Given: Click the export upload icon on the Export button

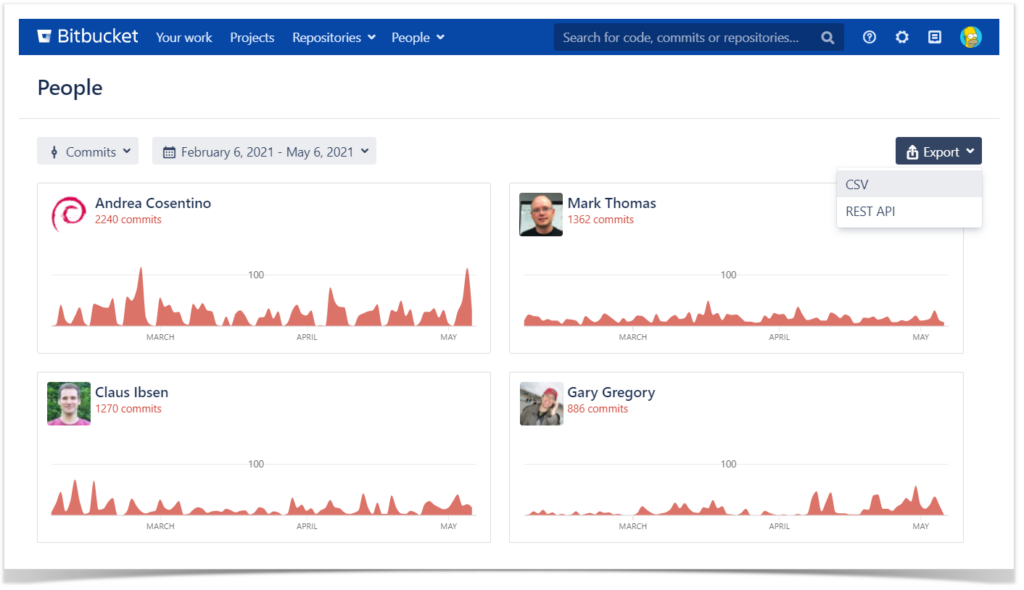Looking at the screenshot, I should click(913, 151).
